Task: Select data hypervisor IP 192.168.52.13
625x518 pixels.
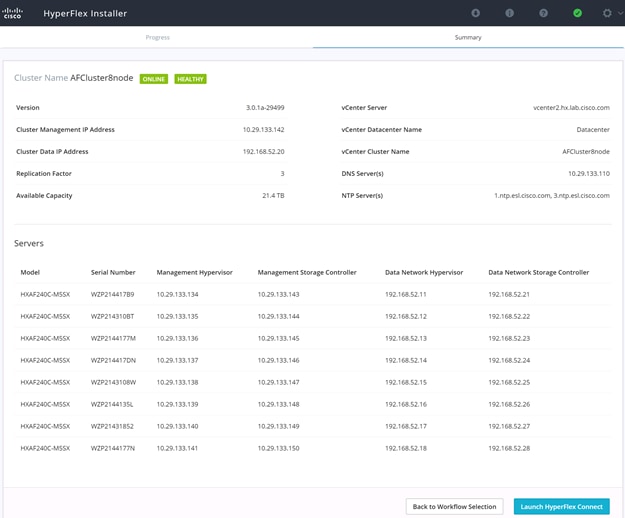Action: click(x=406, y=338)
